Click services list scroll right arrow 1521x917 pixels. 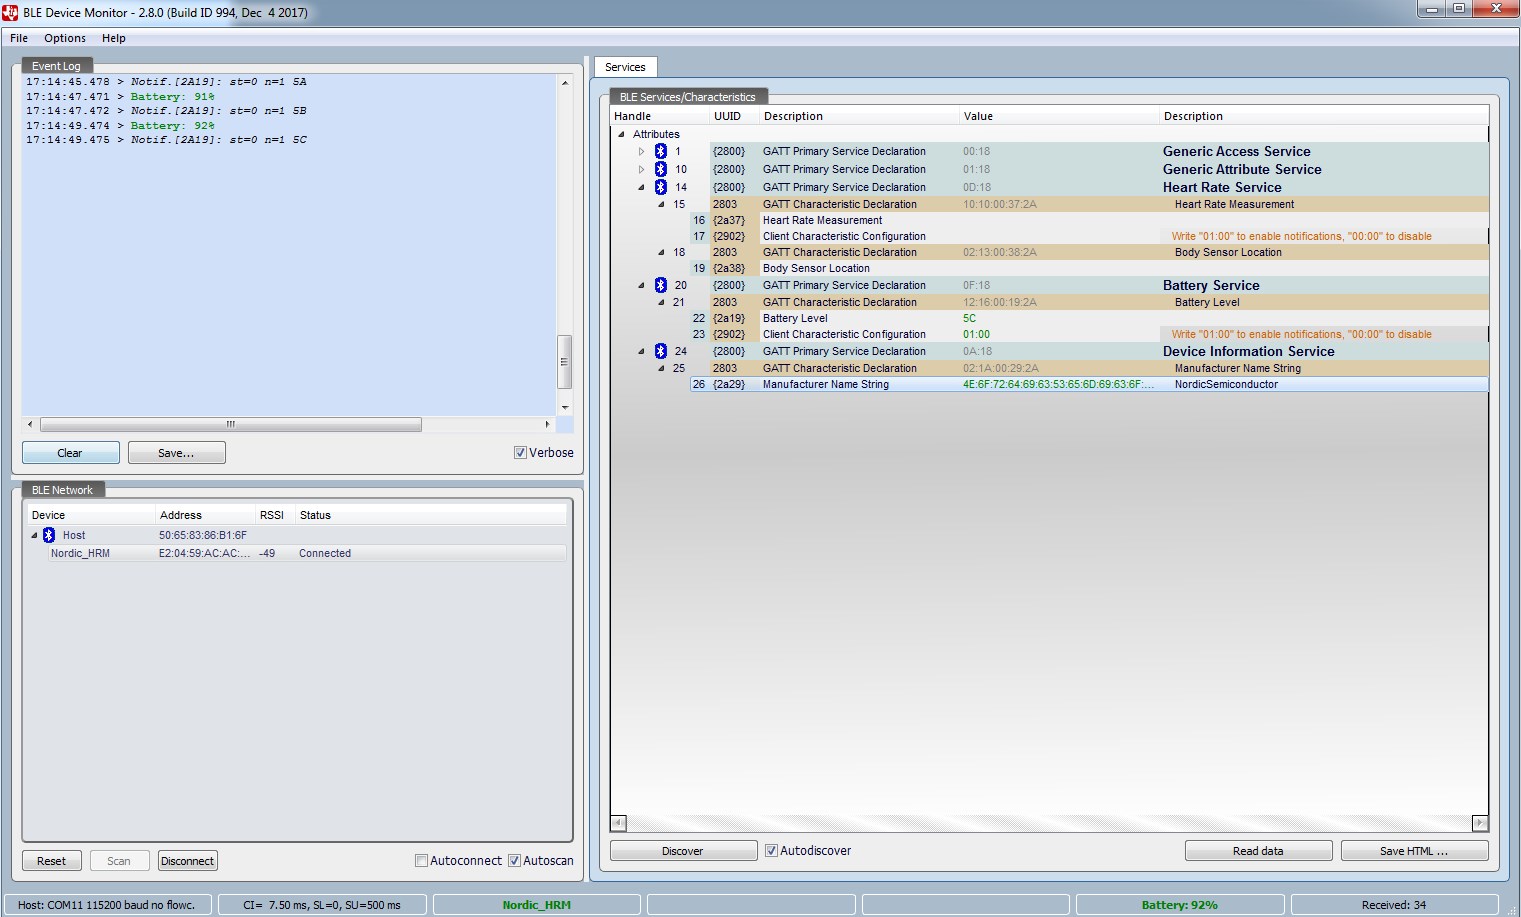click(x=1480, y=823)
